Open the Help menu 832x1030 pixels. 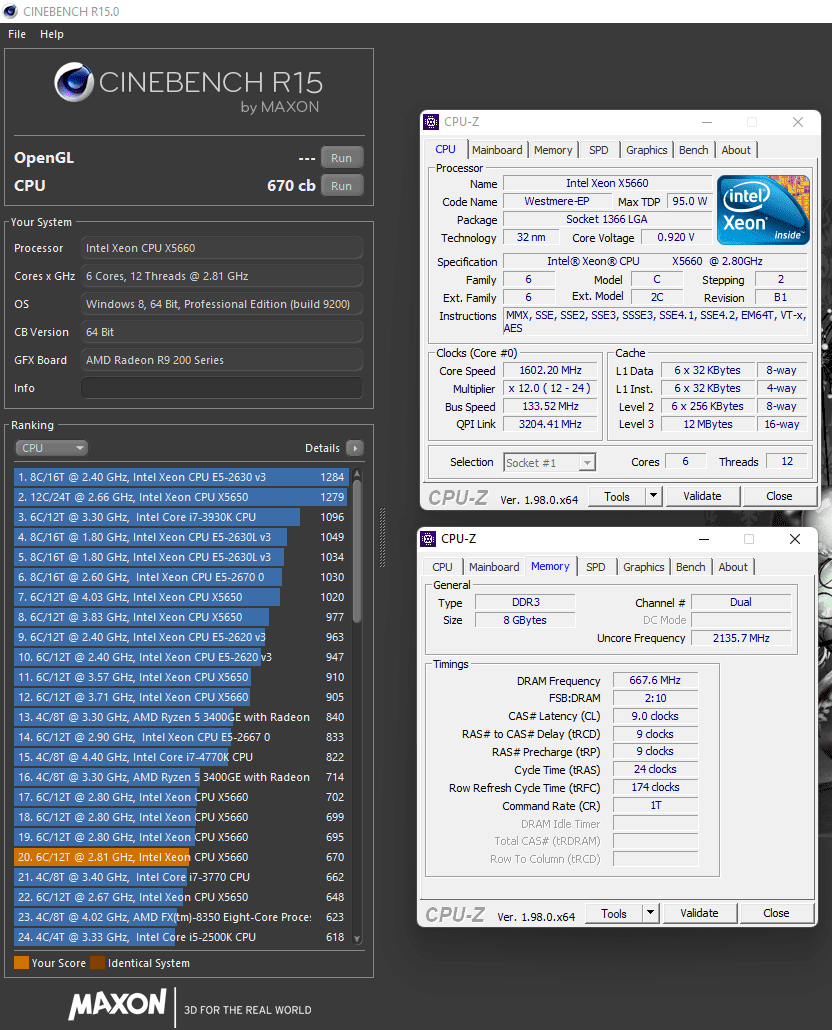[52, 34]
